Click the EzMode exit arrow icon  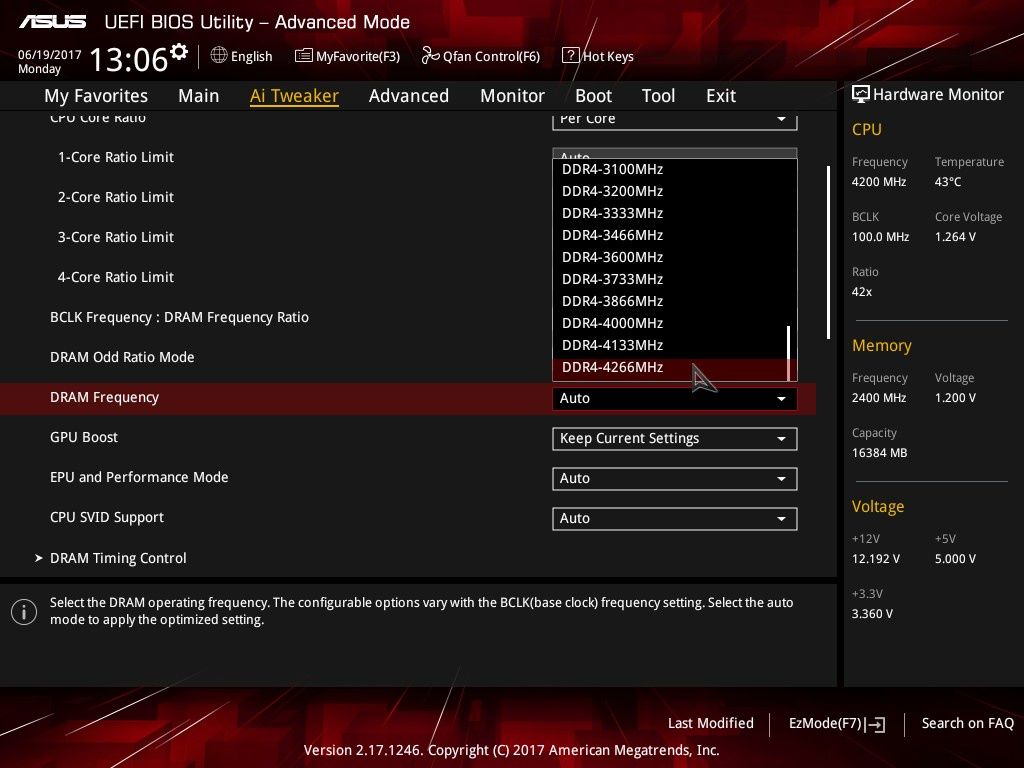(x=875, y=724)
